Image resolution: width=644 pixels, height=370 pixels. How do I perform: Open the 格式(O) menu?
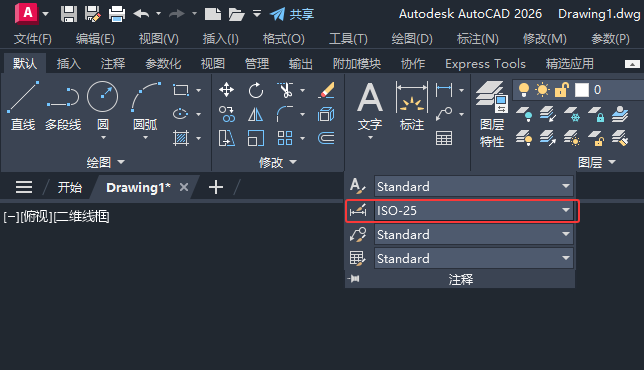(x=283, y=39)
